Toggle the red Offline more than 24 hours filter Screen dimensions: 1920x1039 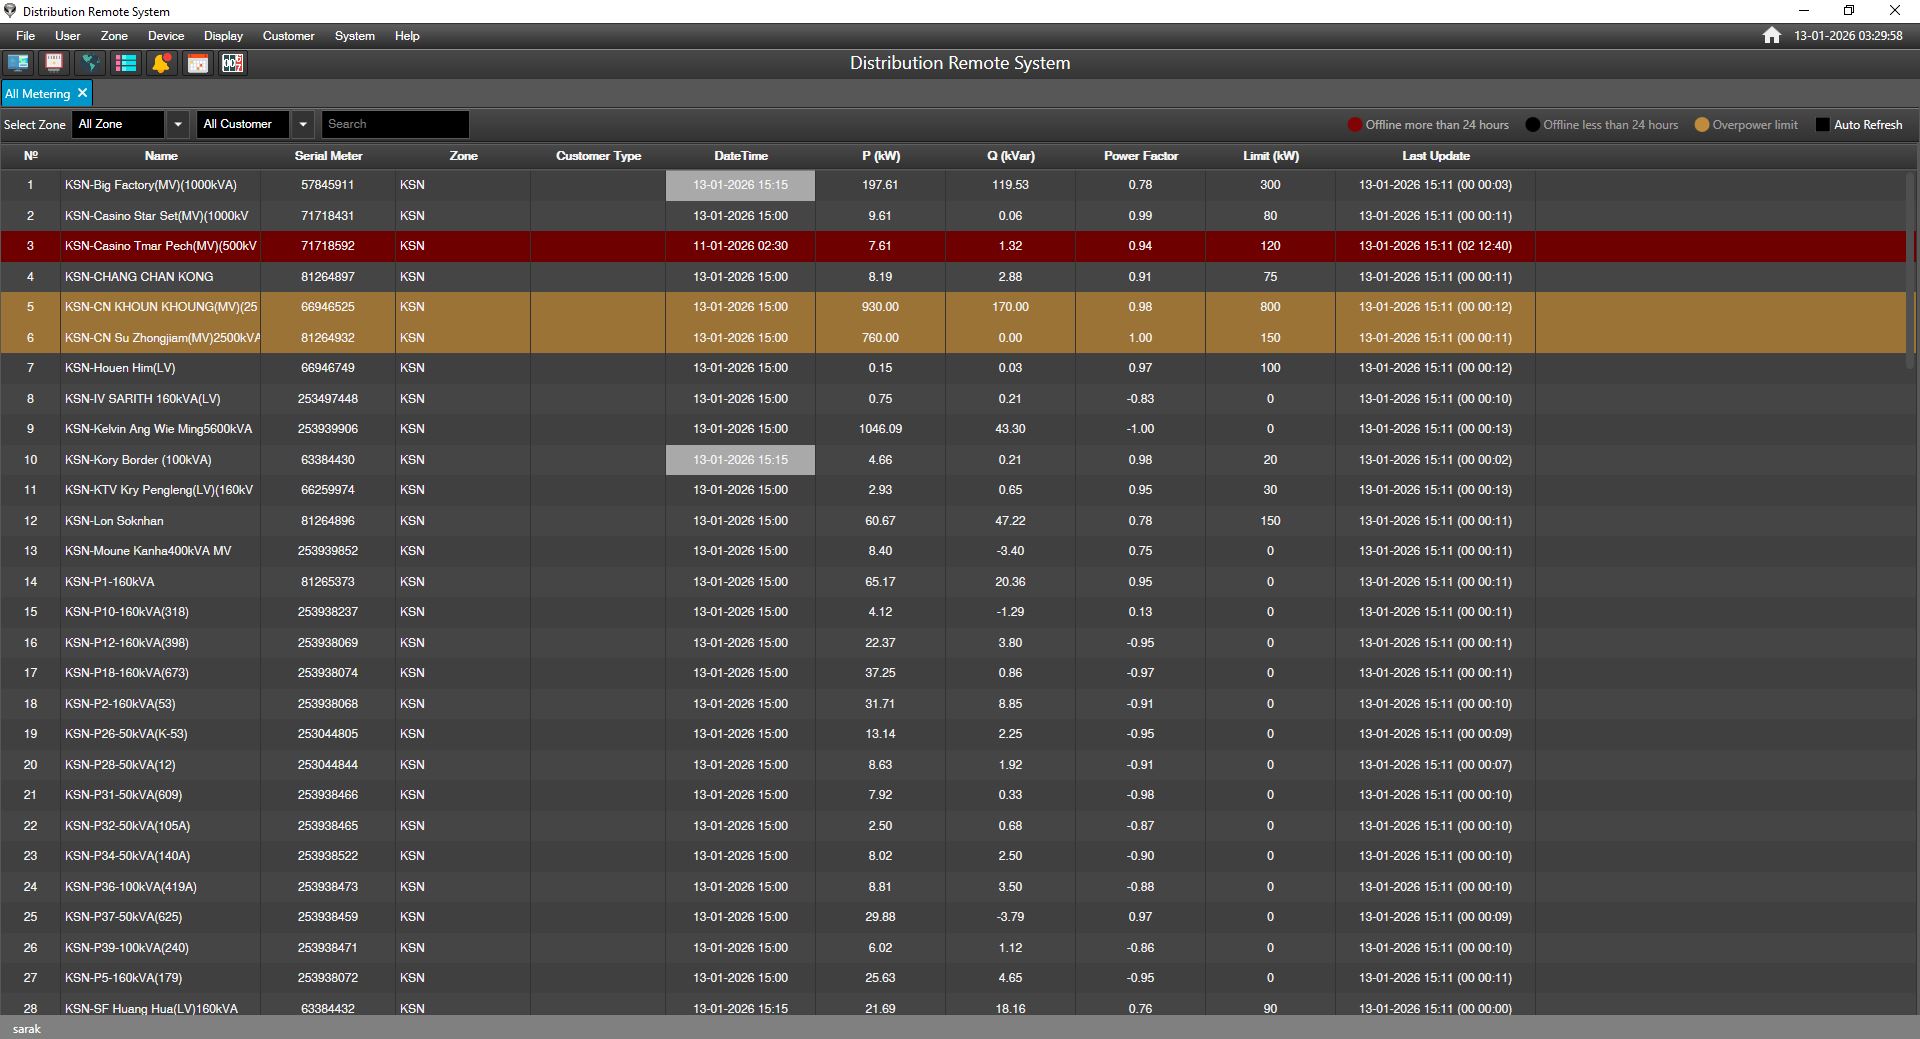click(1355, 125)
